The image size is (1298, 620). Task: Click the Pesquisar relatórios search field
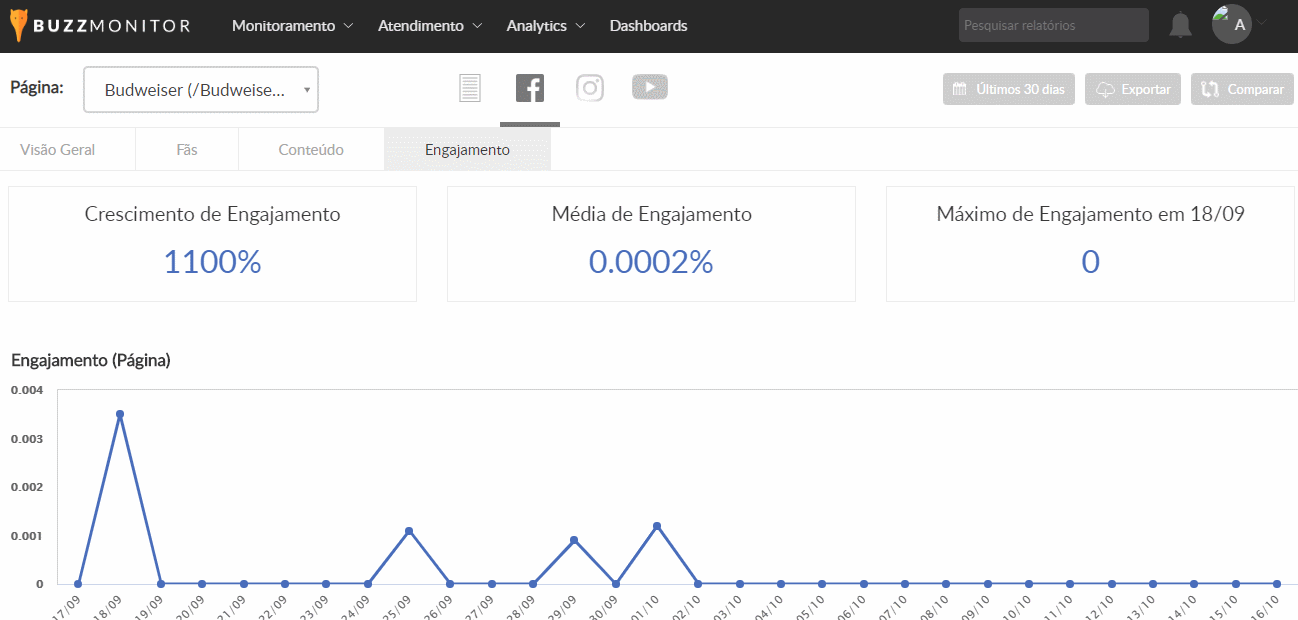pyautogui.click(x=1053, y=25)
